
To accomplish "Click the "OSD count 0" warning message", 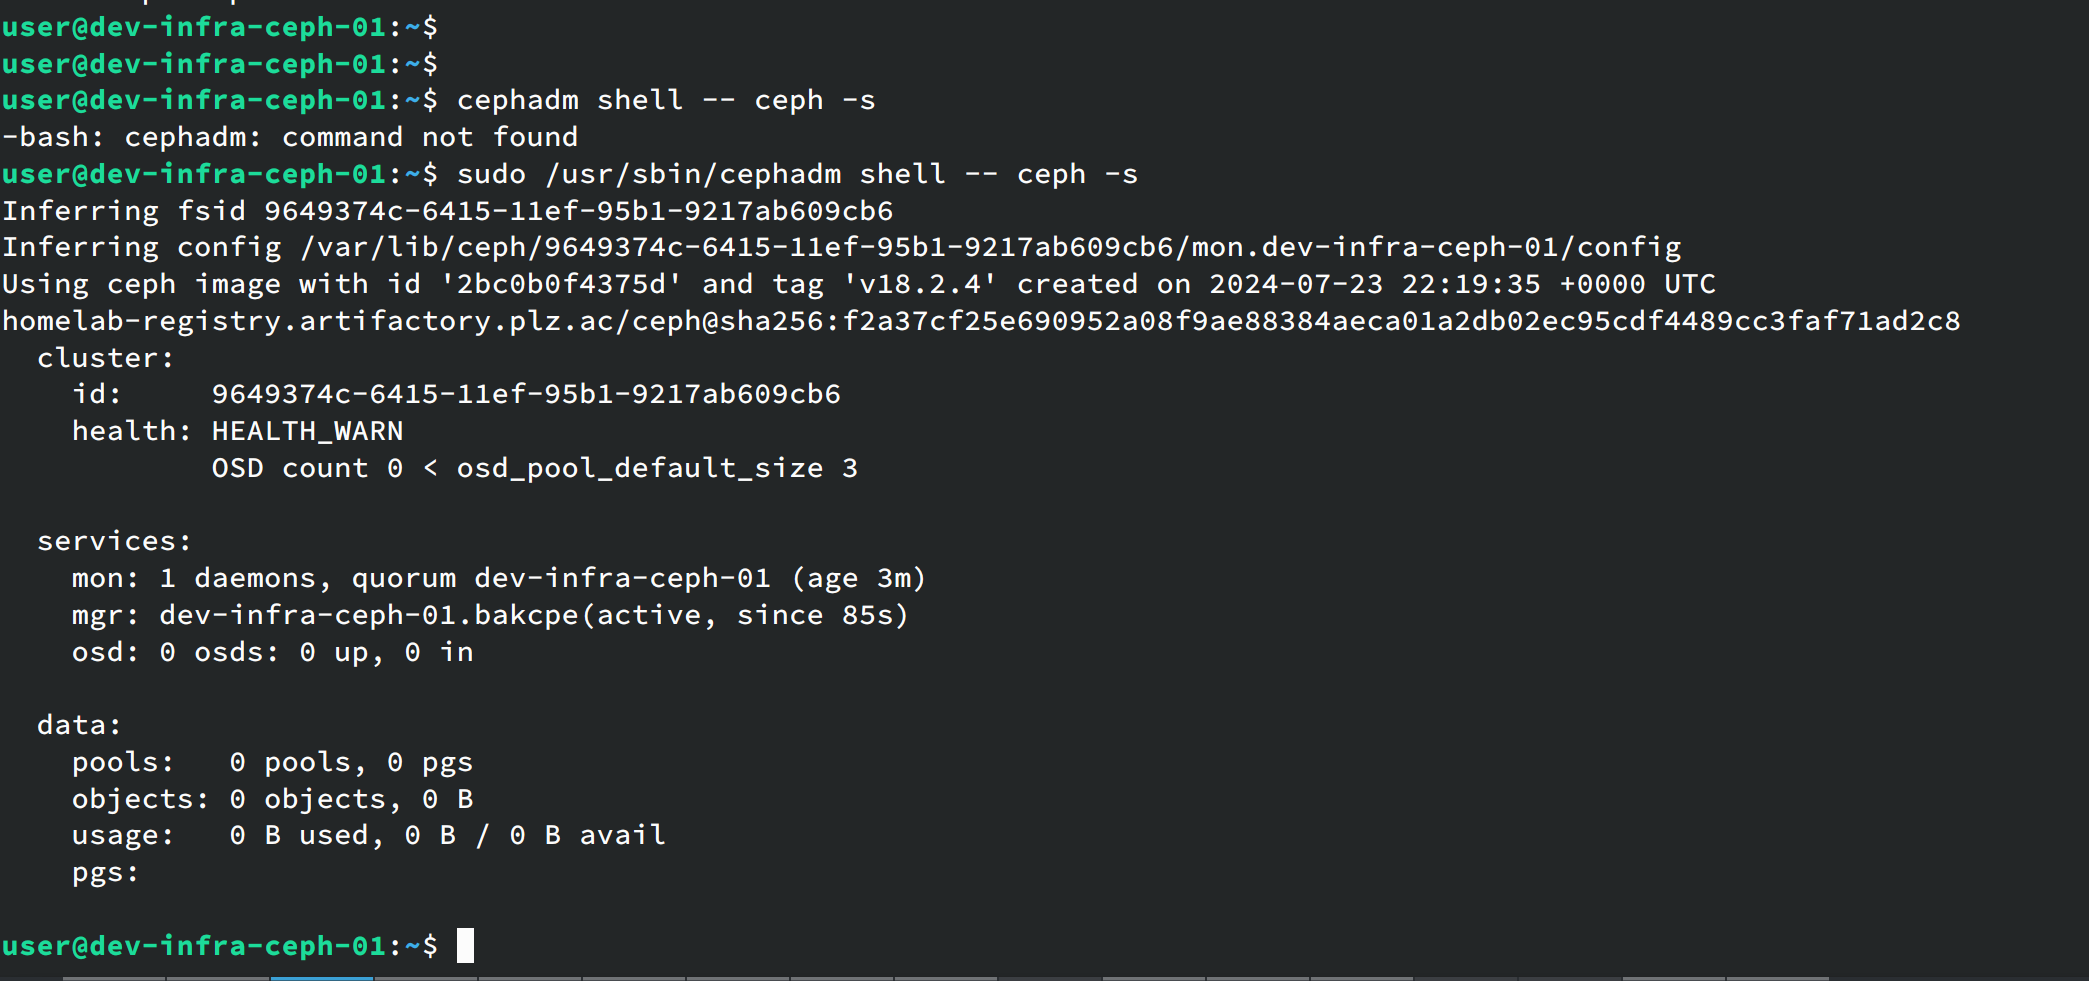I will [534, 468].
